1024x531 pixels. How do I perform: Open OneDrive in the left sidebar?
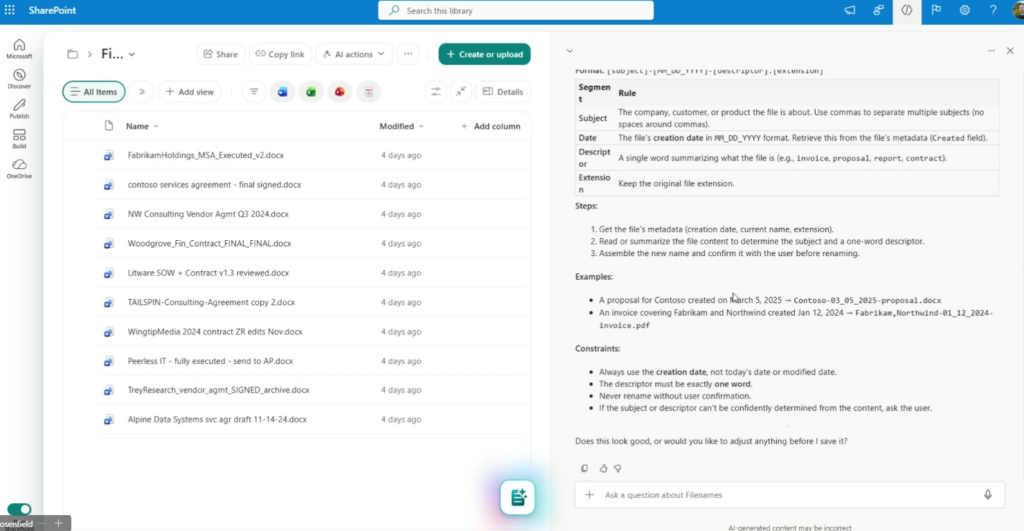(x=19, y=169)
